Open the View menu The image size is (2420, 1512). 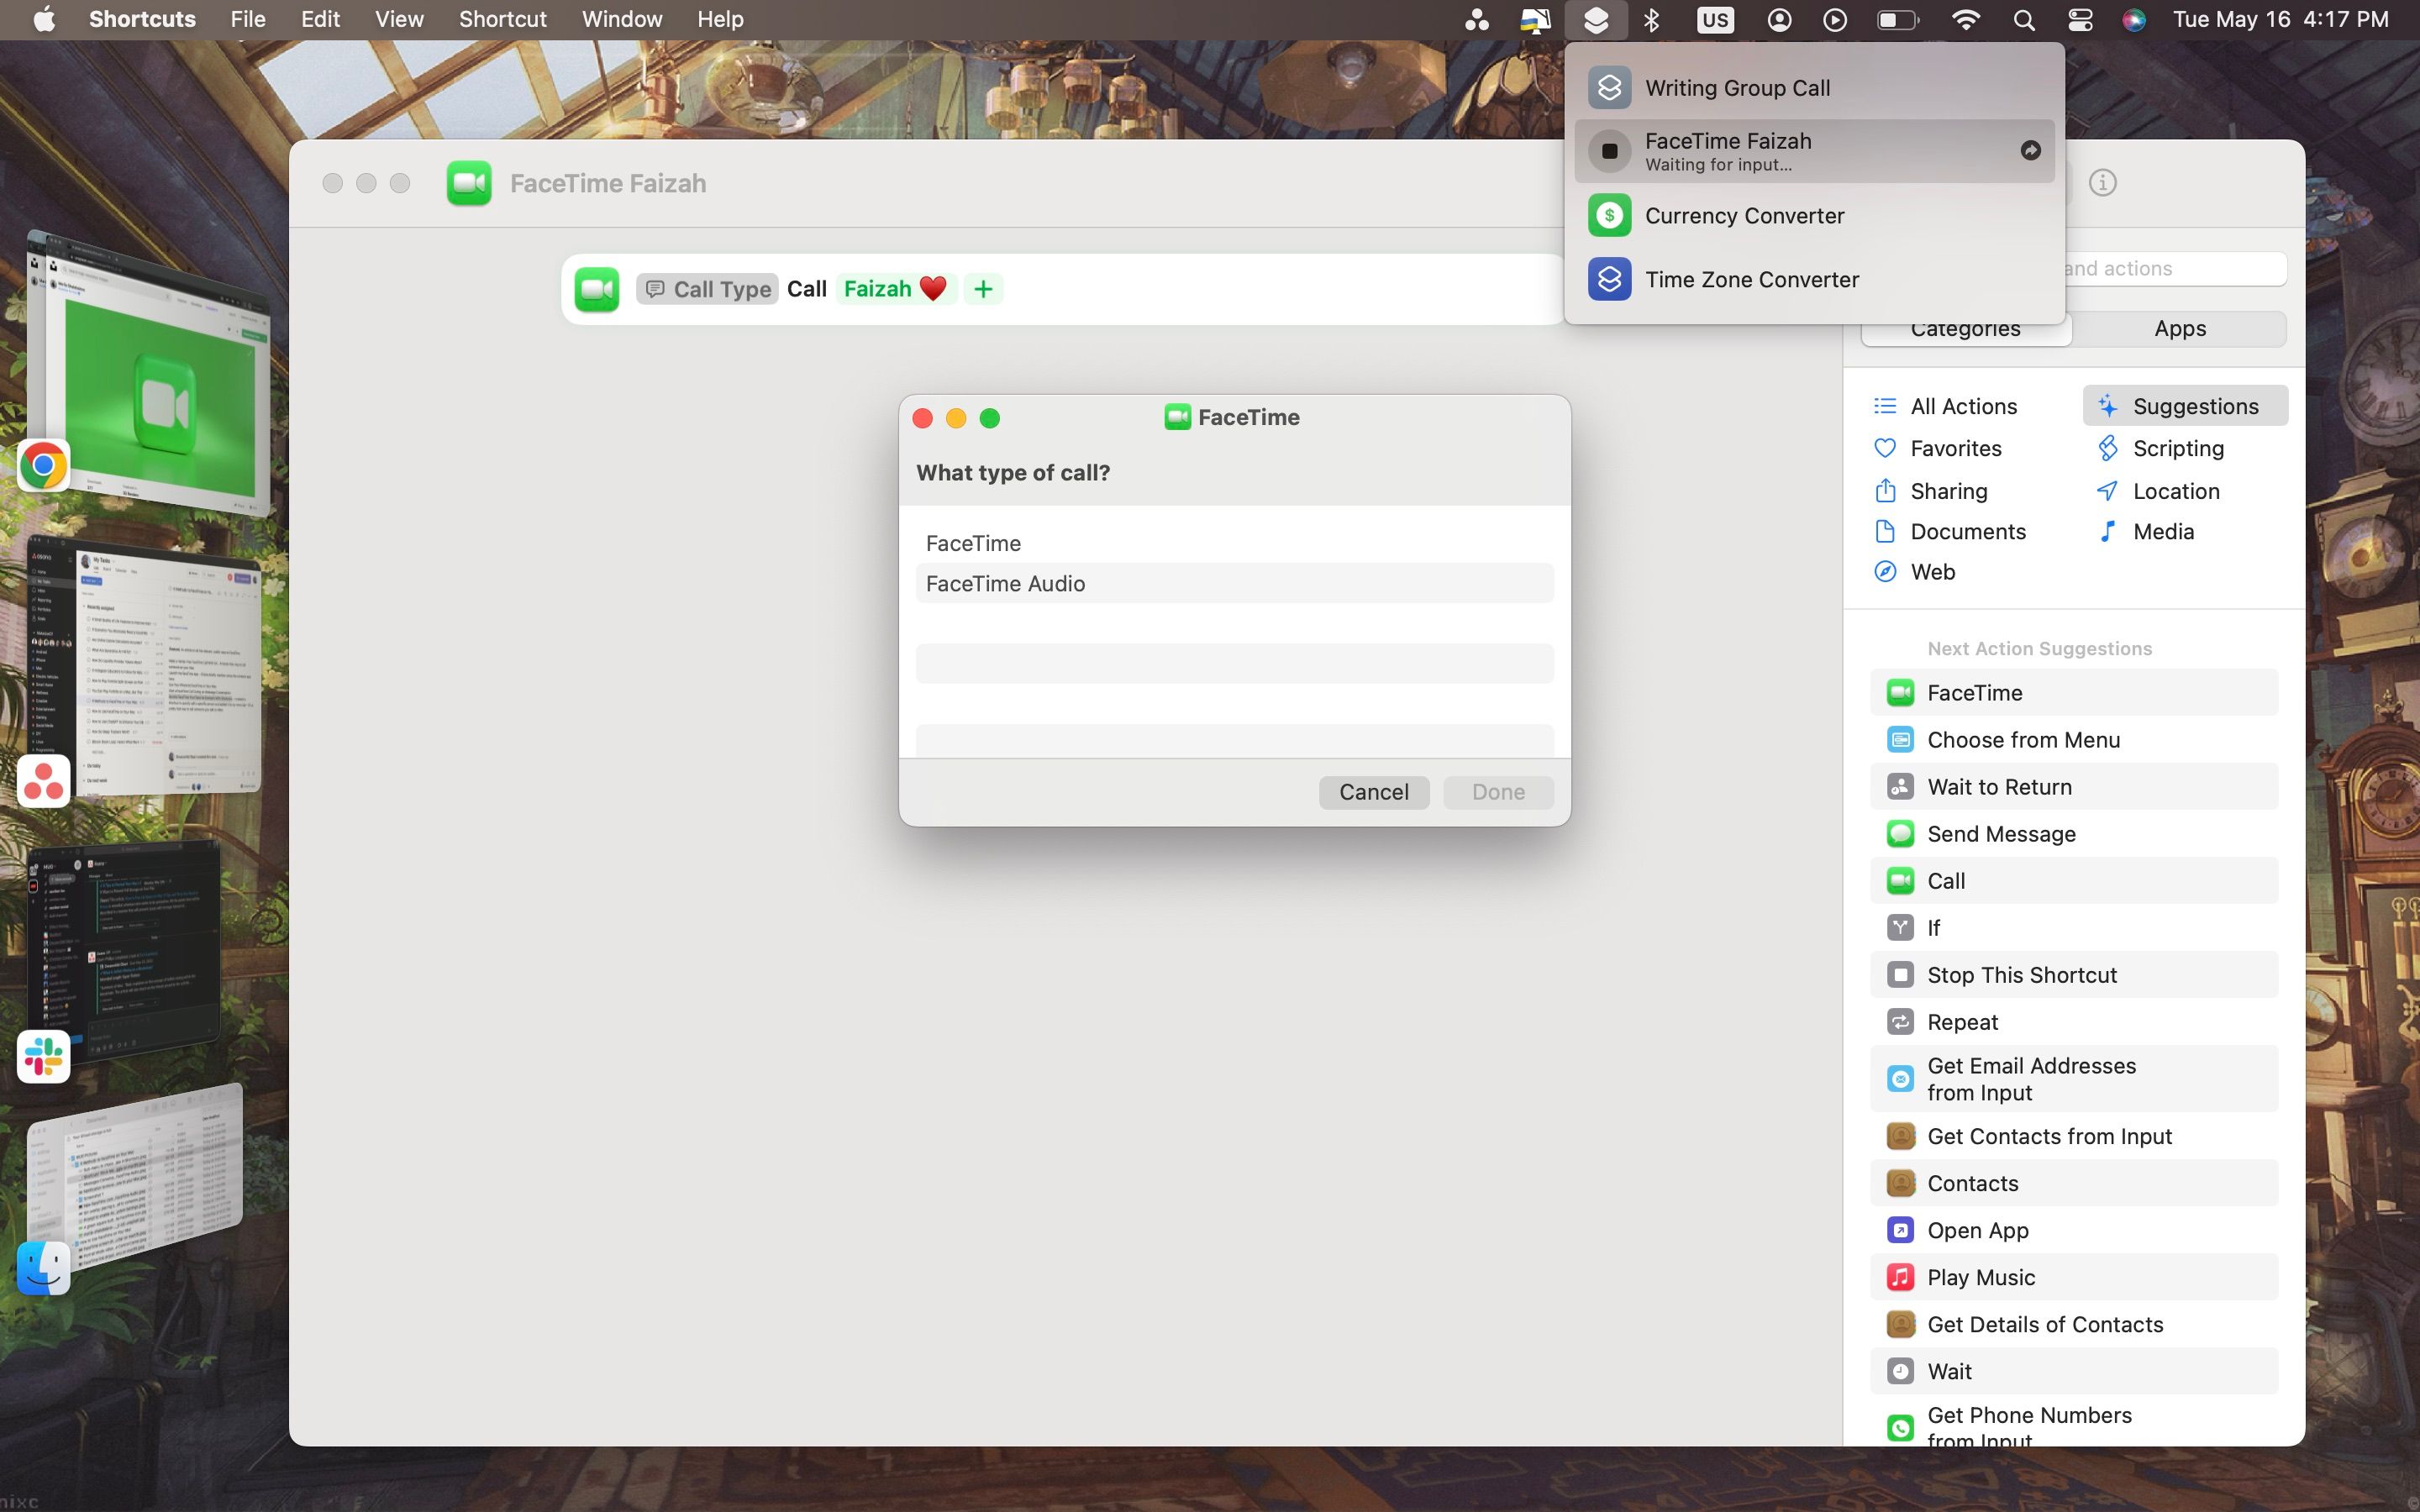coord(399,20)
